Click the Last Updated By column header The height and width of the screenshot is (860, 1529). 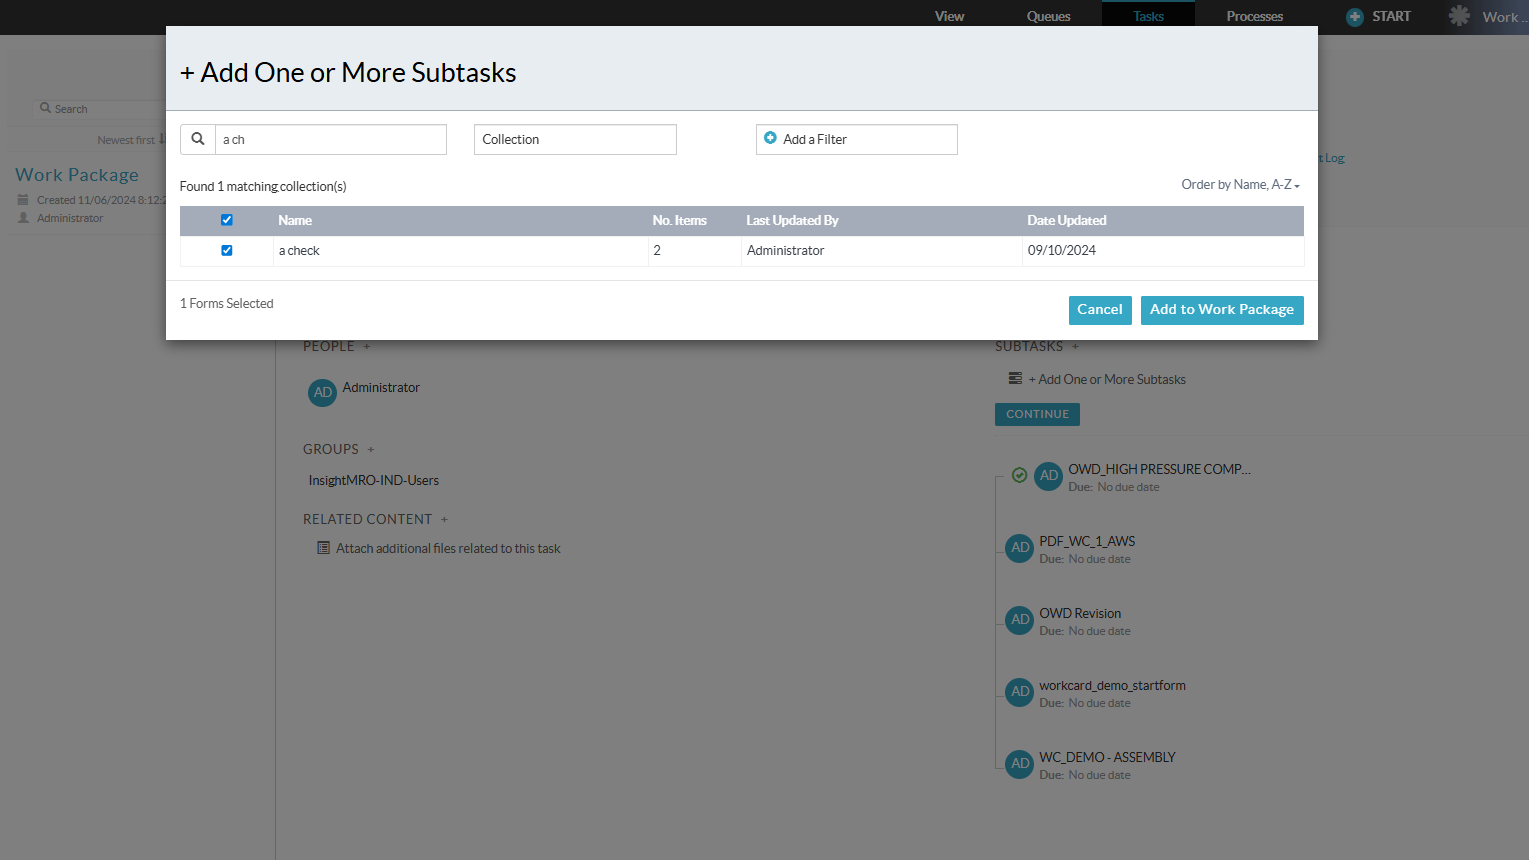point(792,220)
